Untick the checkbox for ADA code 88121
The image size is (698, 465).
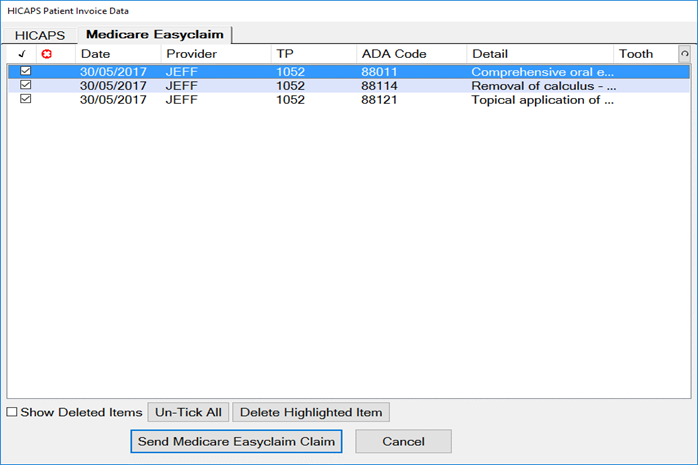coord(26,99)
